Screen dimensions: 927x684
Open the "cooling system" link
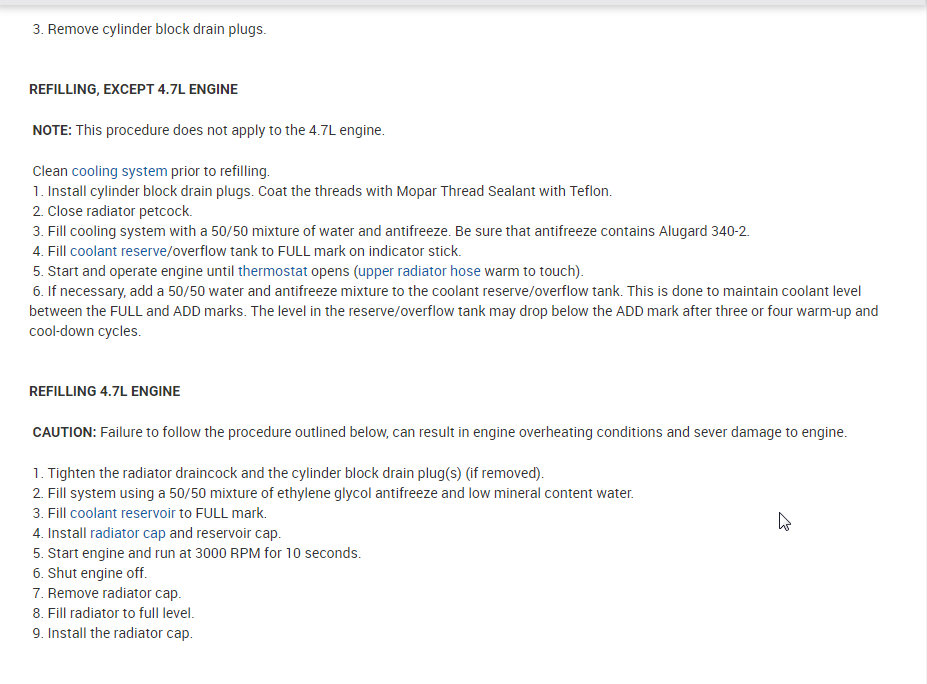tap(119, 171)
